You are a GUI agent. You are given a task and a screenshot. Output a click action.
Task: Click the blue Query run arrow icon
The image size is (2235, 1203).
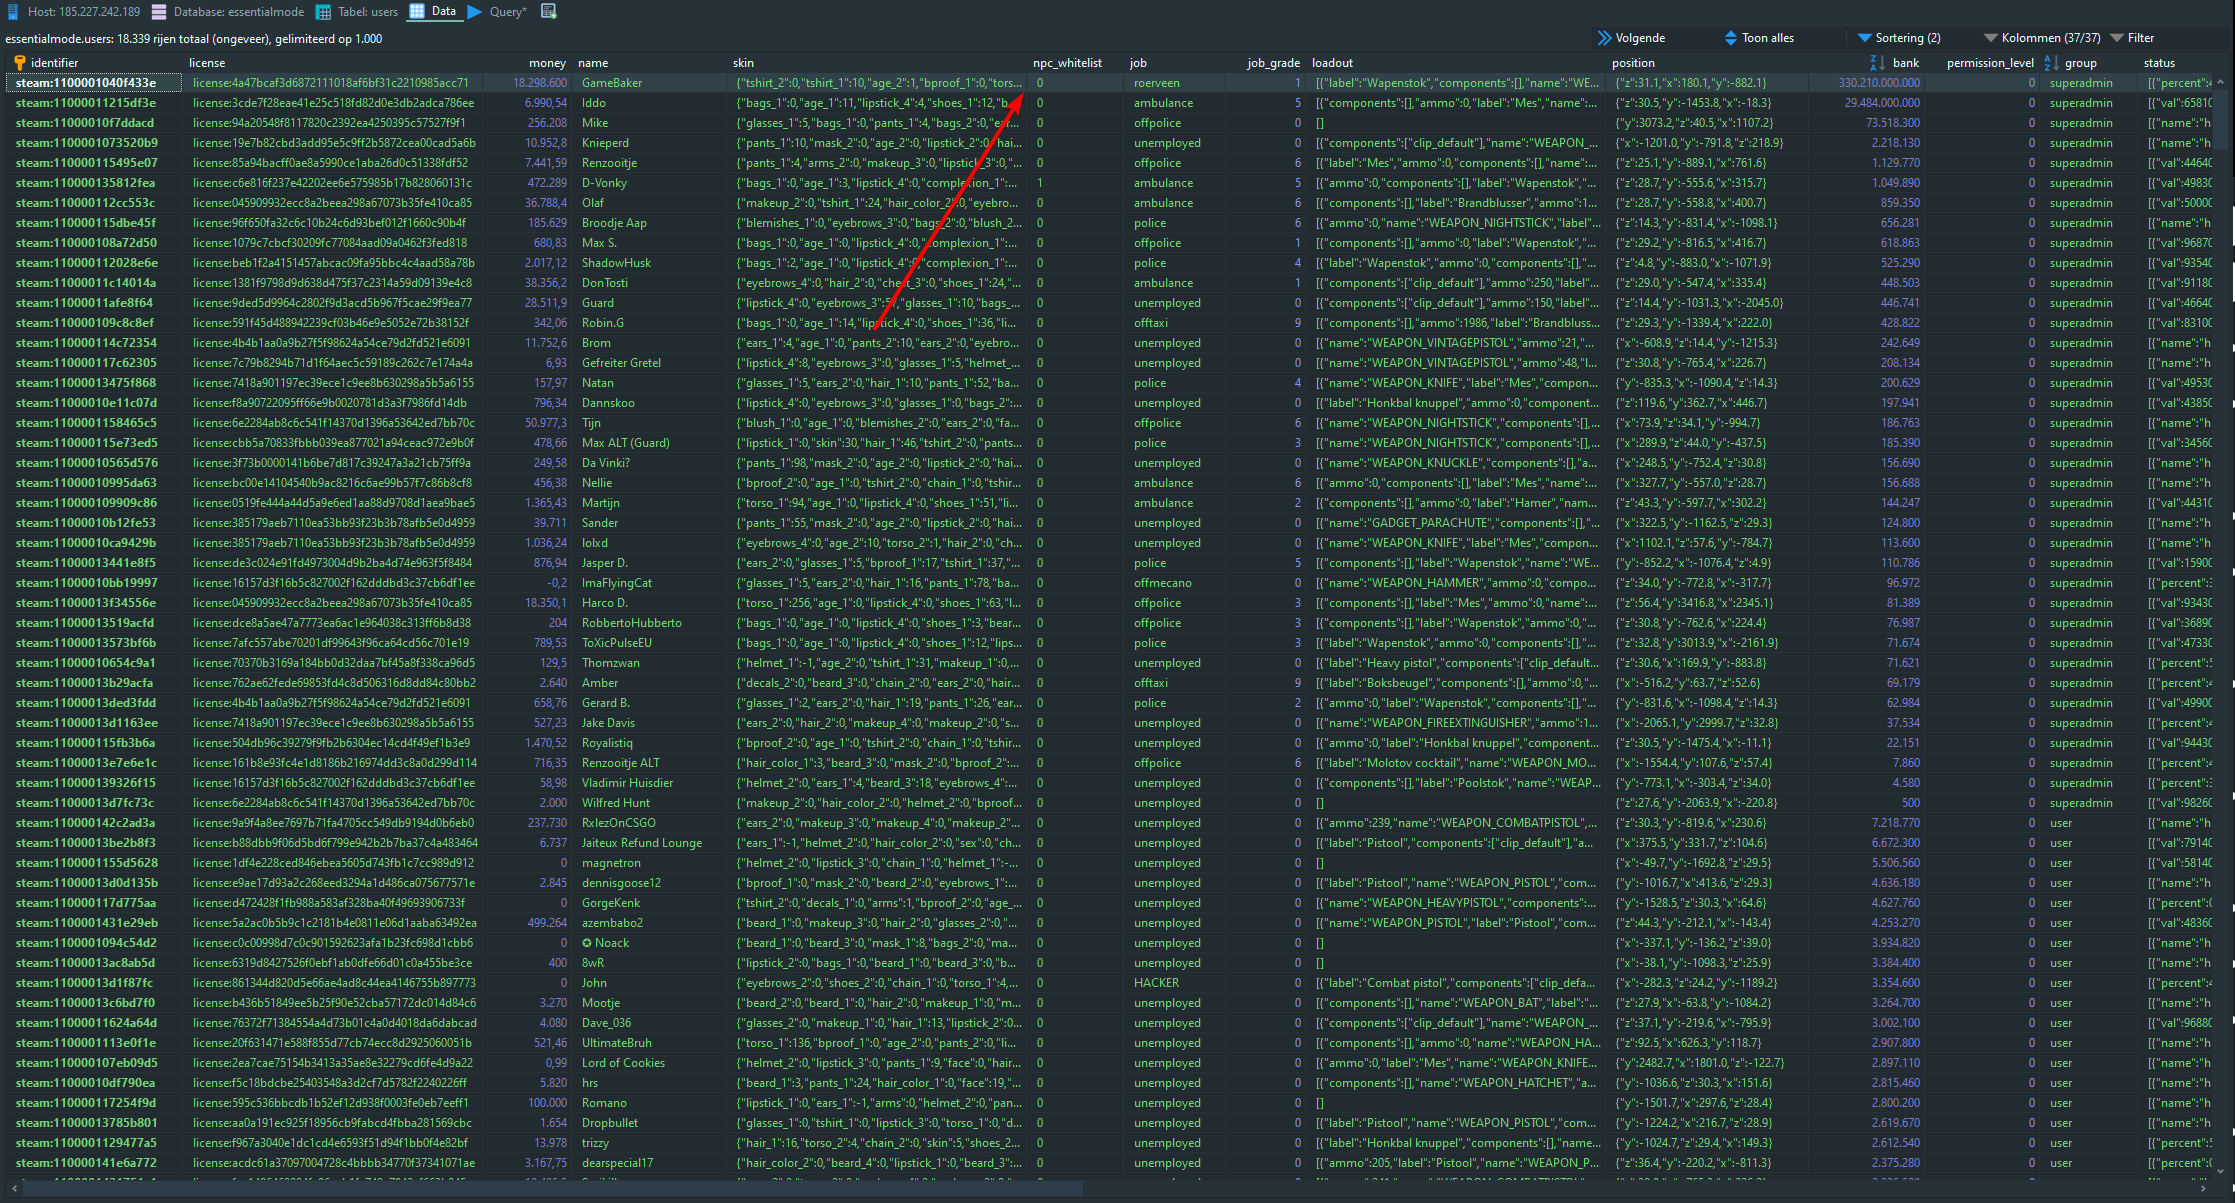tap(475, 12)
